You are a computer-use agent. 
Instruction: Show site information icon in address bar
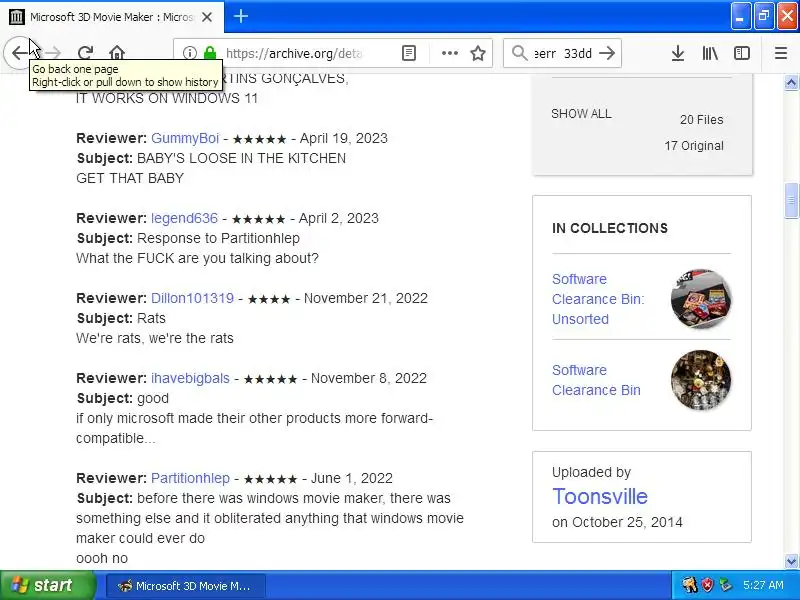[x=190, y=53]
